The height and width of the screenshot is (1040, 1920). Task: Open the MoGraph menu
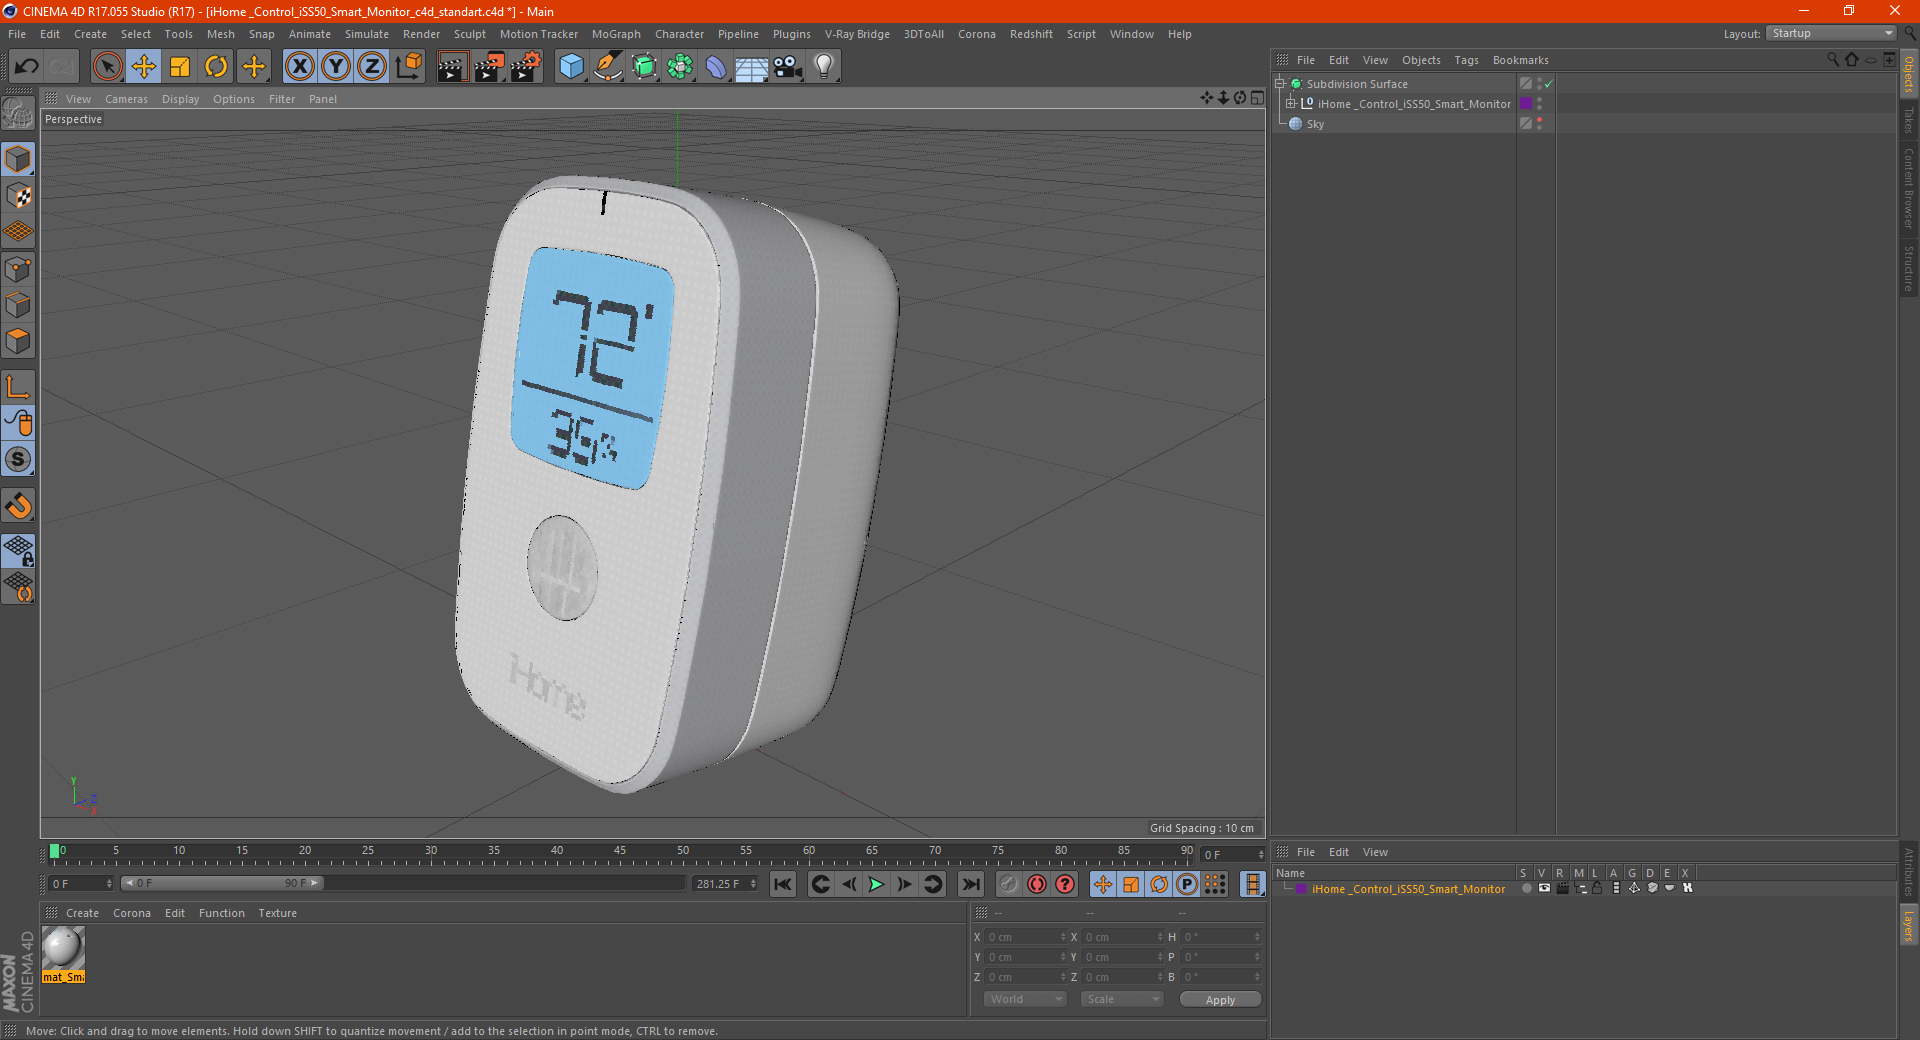coord(616,34)
